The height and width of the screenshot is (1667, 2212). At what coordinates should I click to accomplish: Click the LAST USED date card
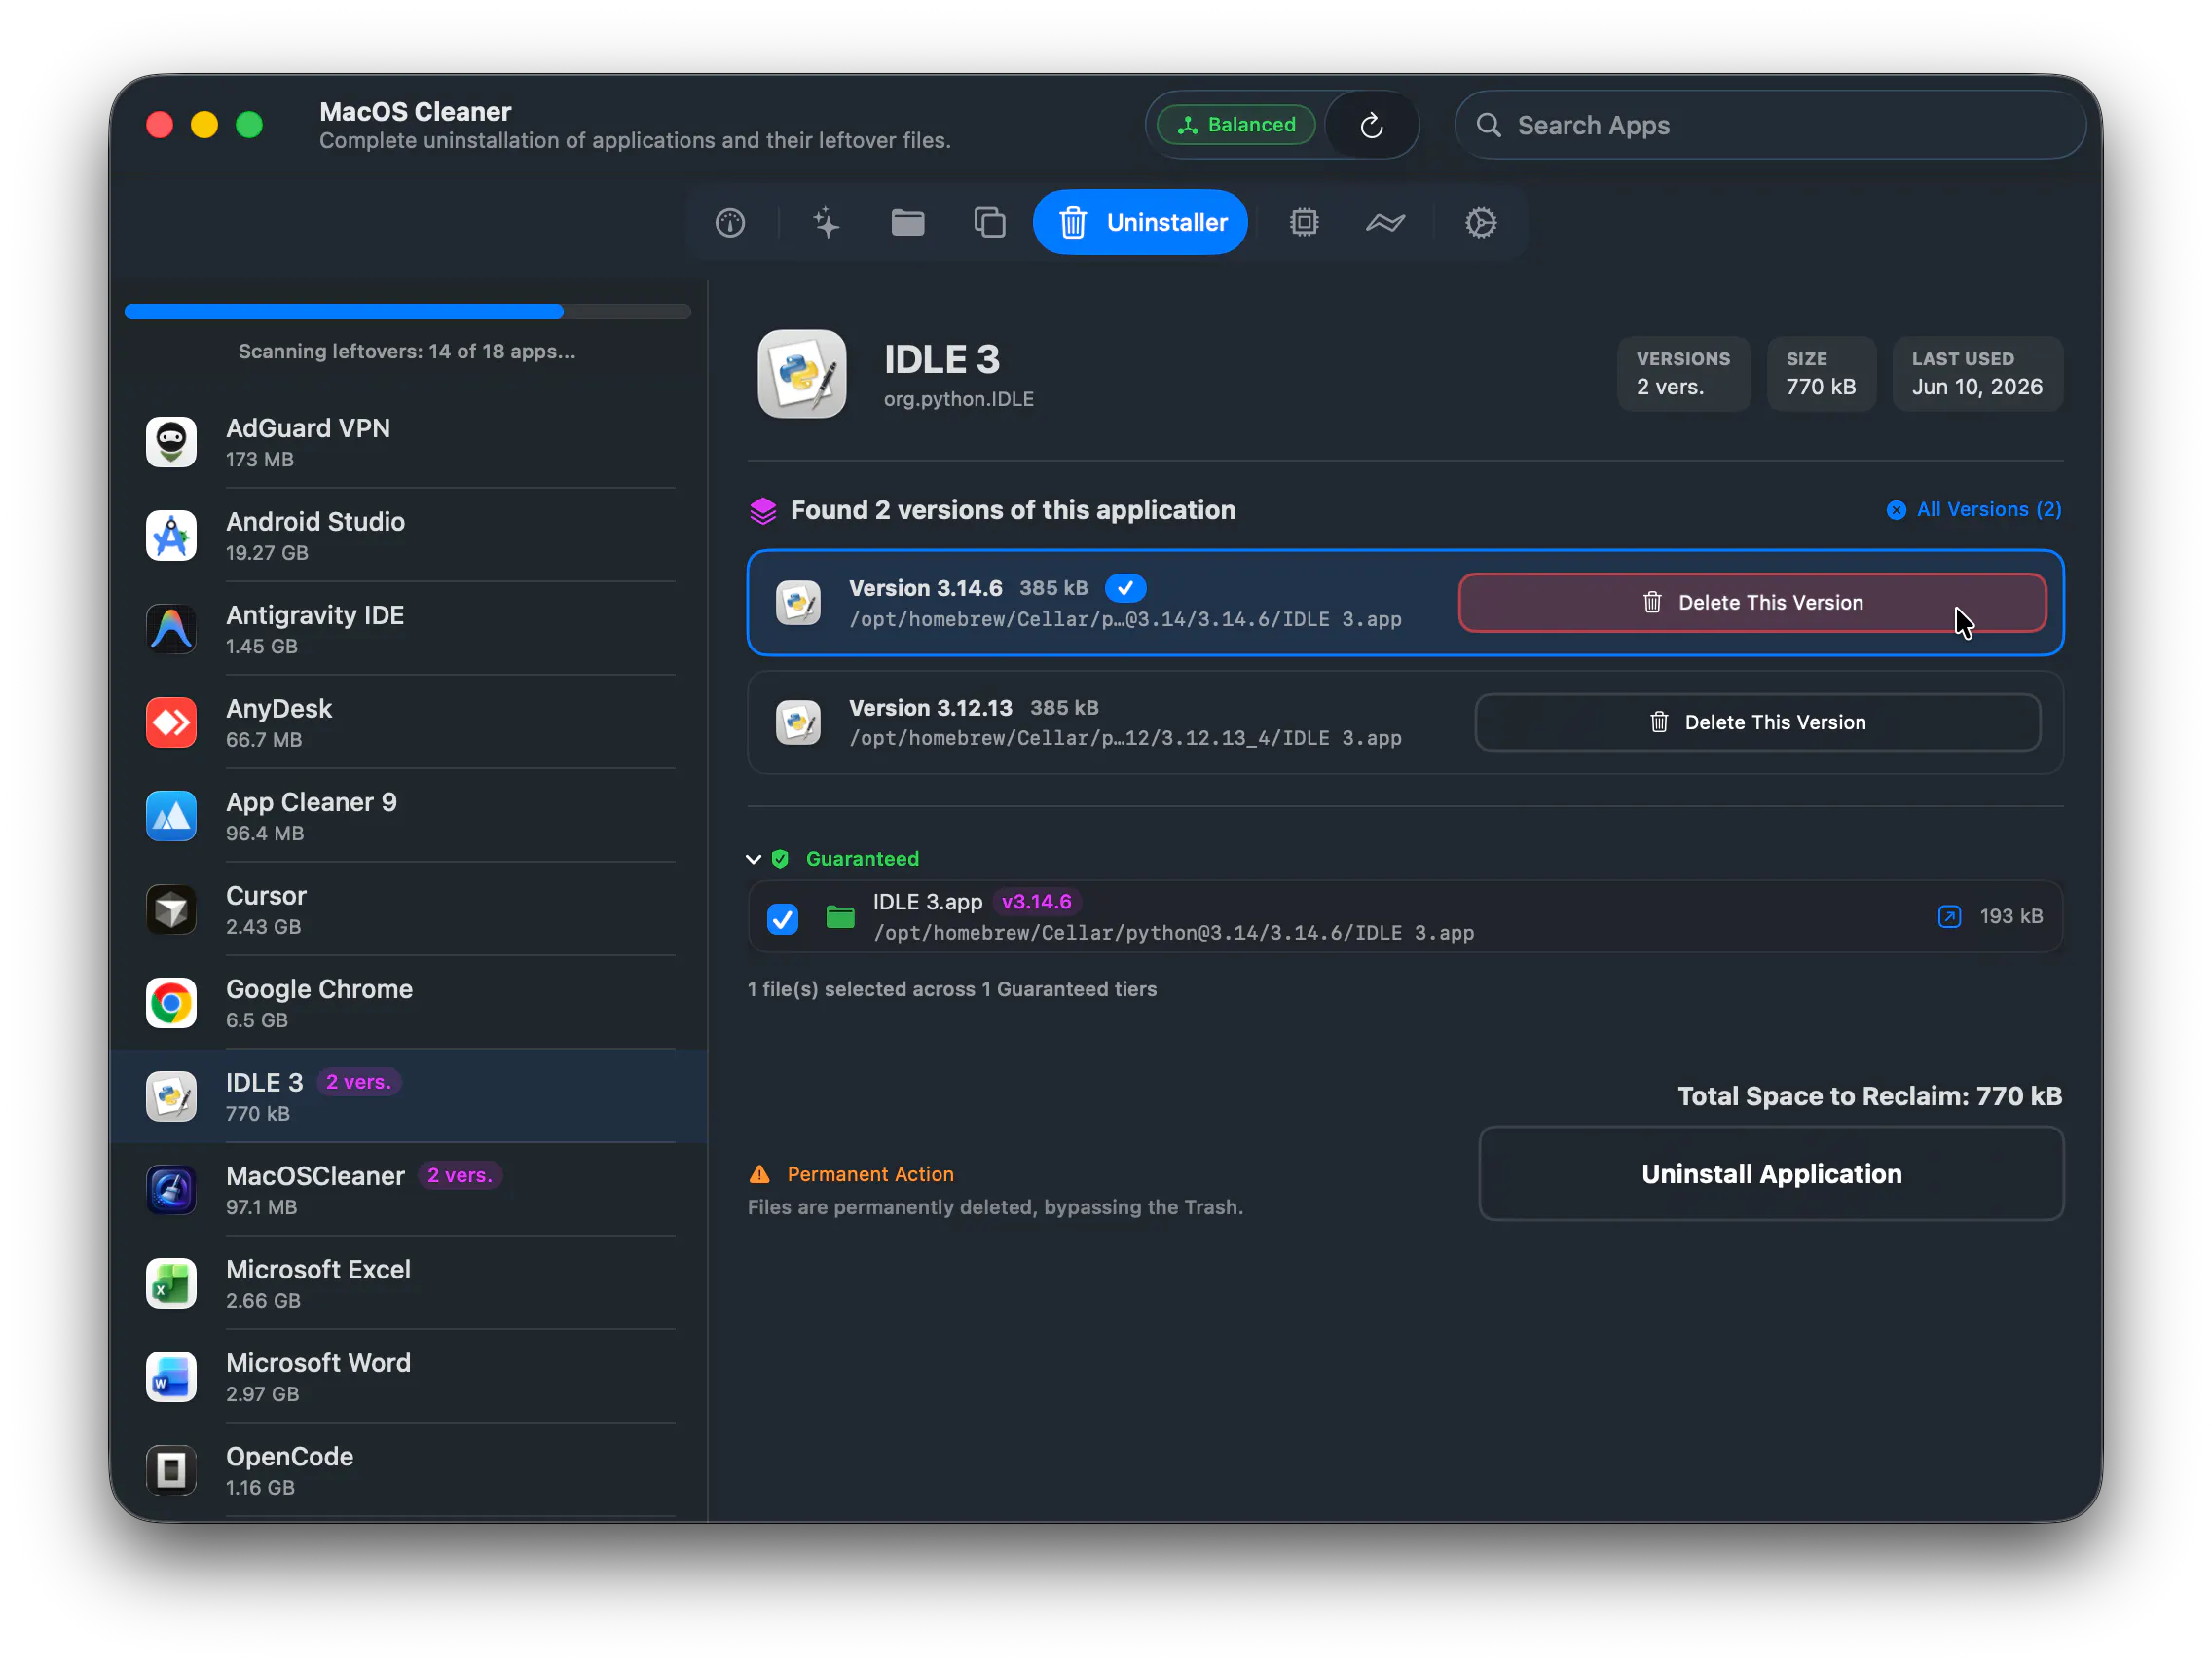1977,374
